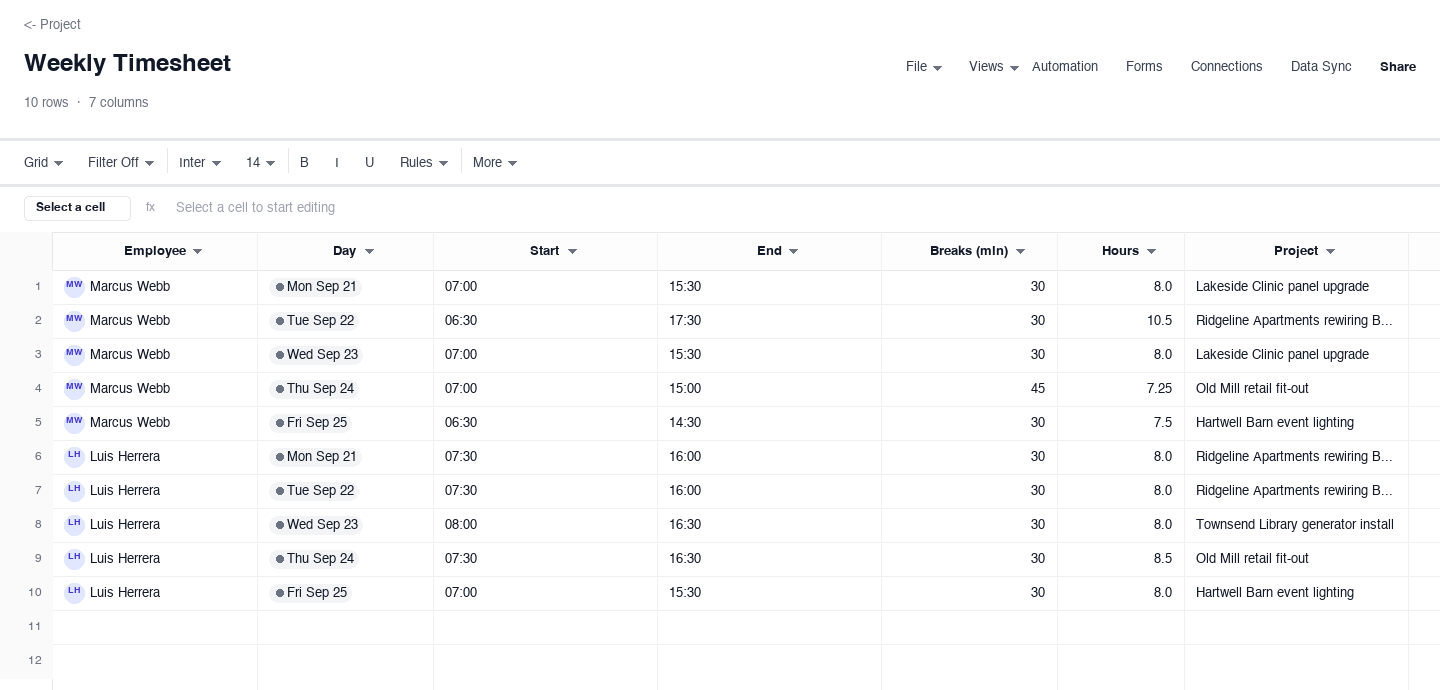Click MW avatar in row 3
The image size is (1440, 690).
74,355
